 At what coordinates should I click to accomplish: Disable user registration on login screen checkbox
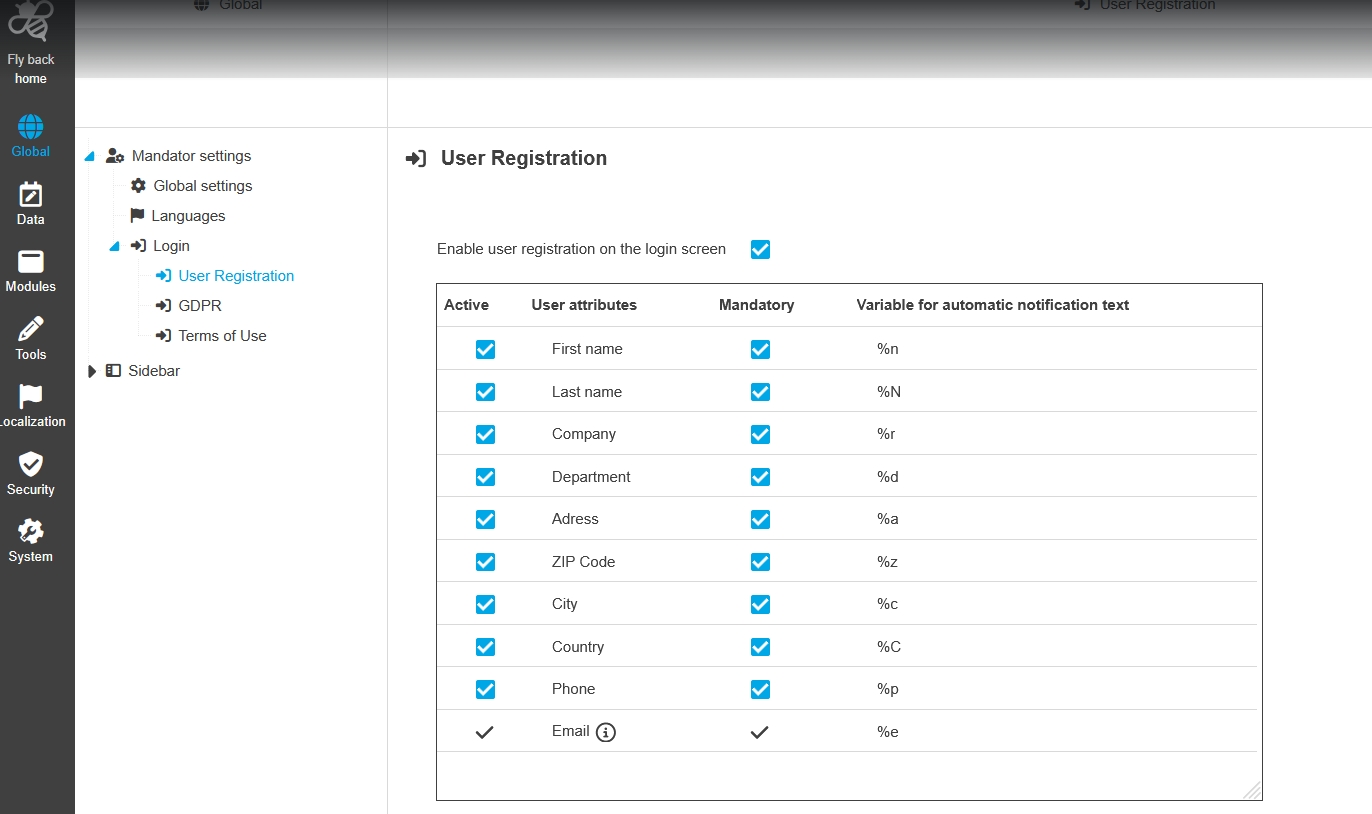point(760,249)
